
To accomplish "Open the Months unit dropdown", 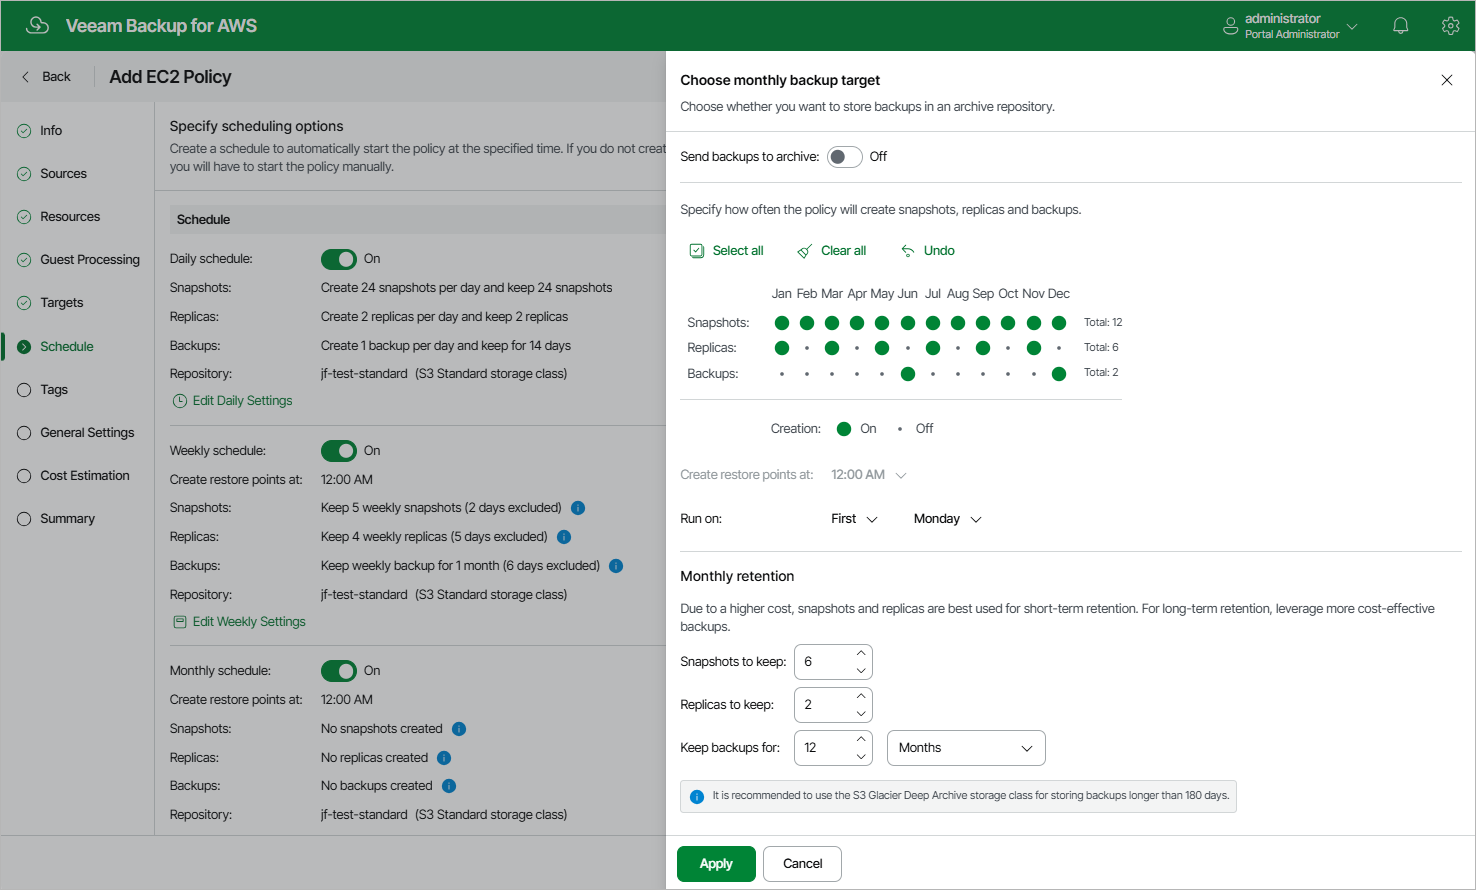I will point(966,748).
